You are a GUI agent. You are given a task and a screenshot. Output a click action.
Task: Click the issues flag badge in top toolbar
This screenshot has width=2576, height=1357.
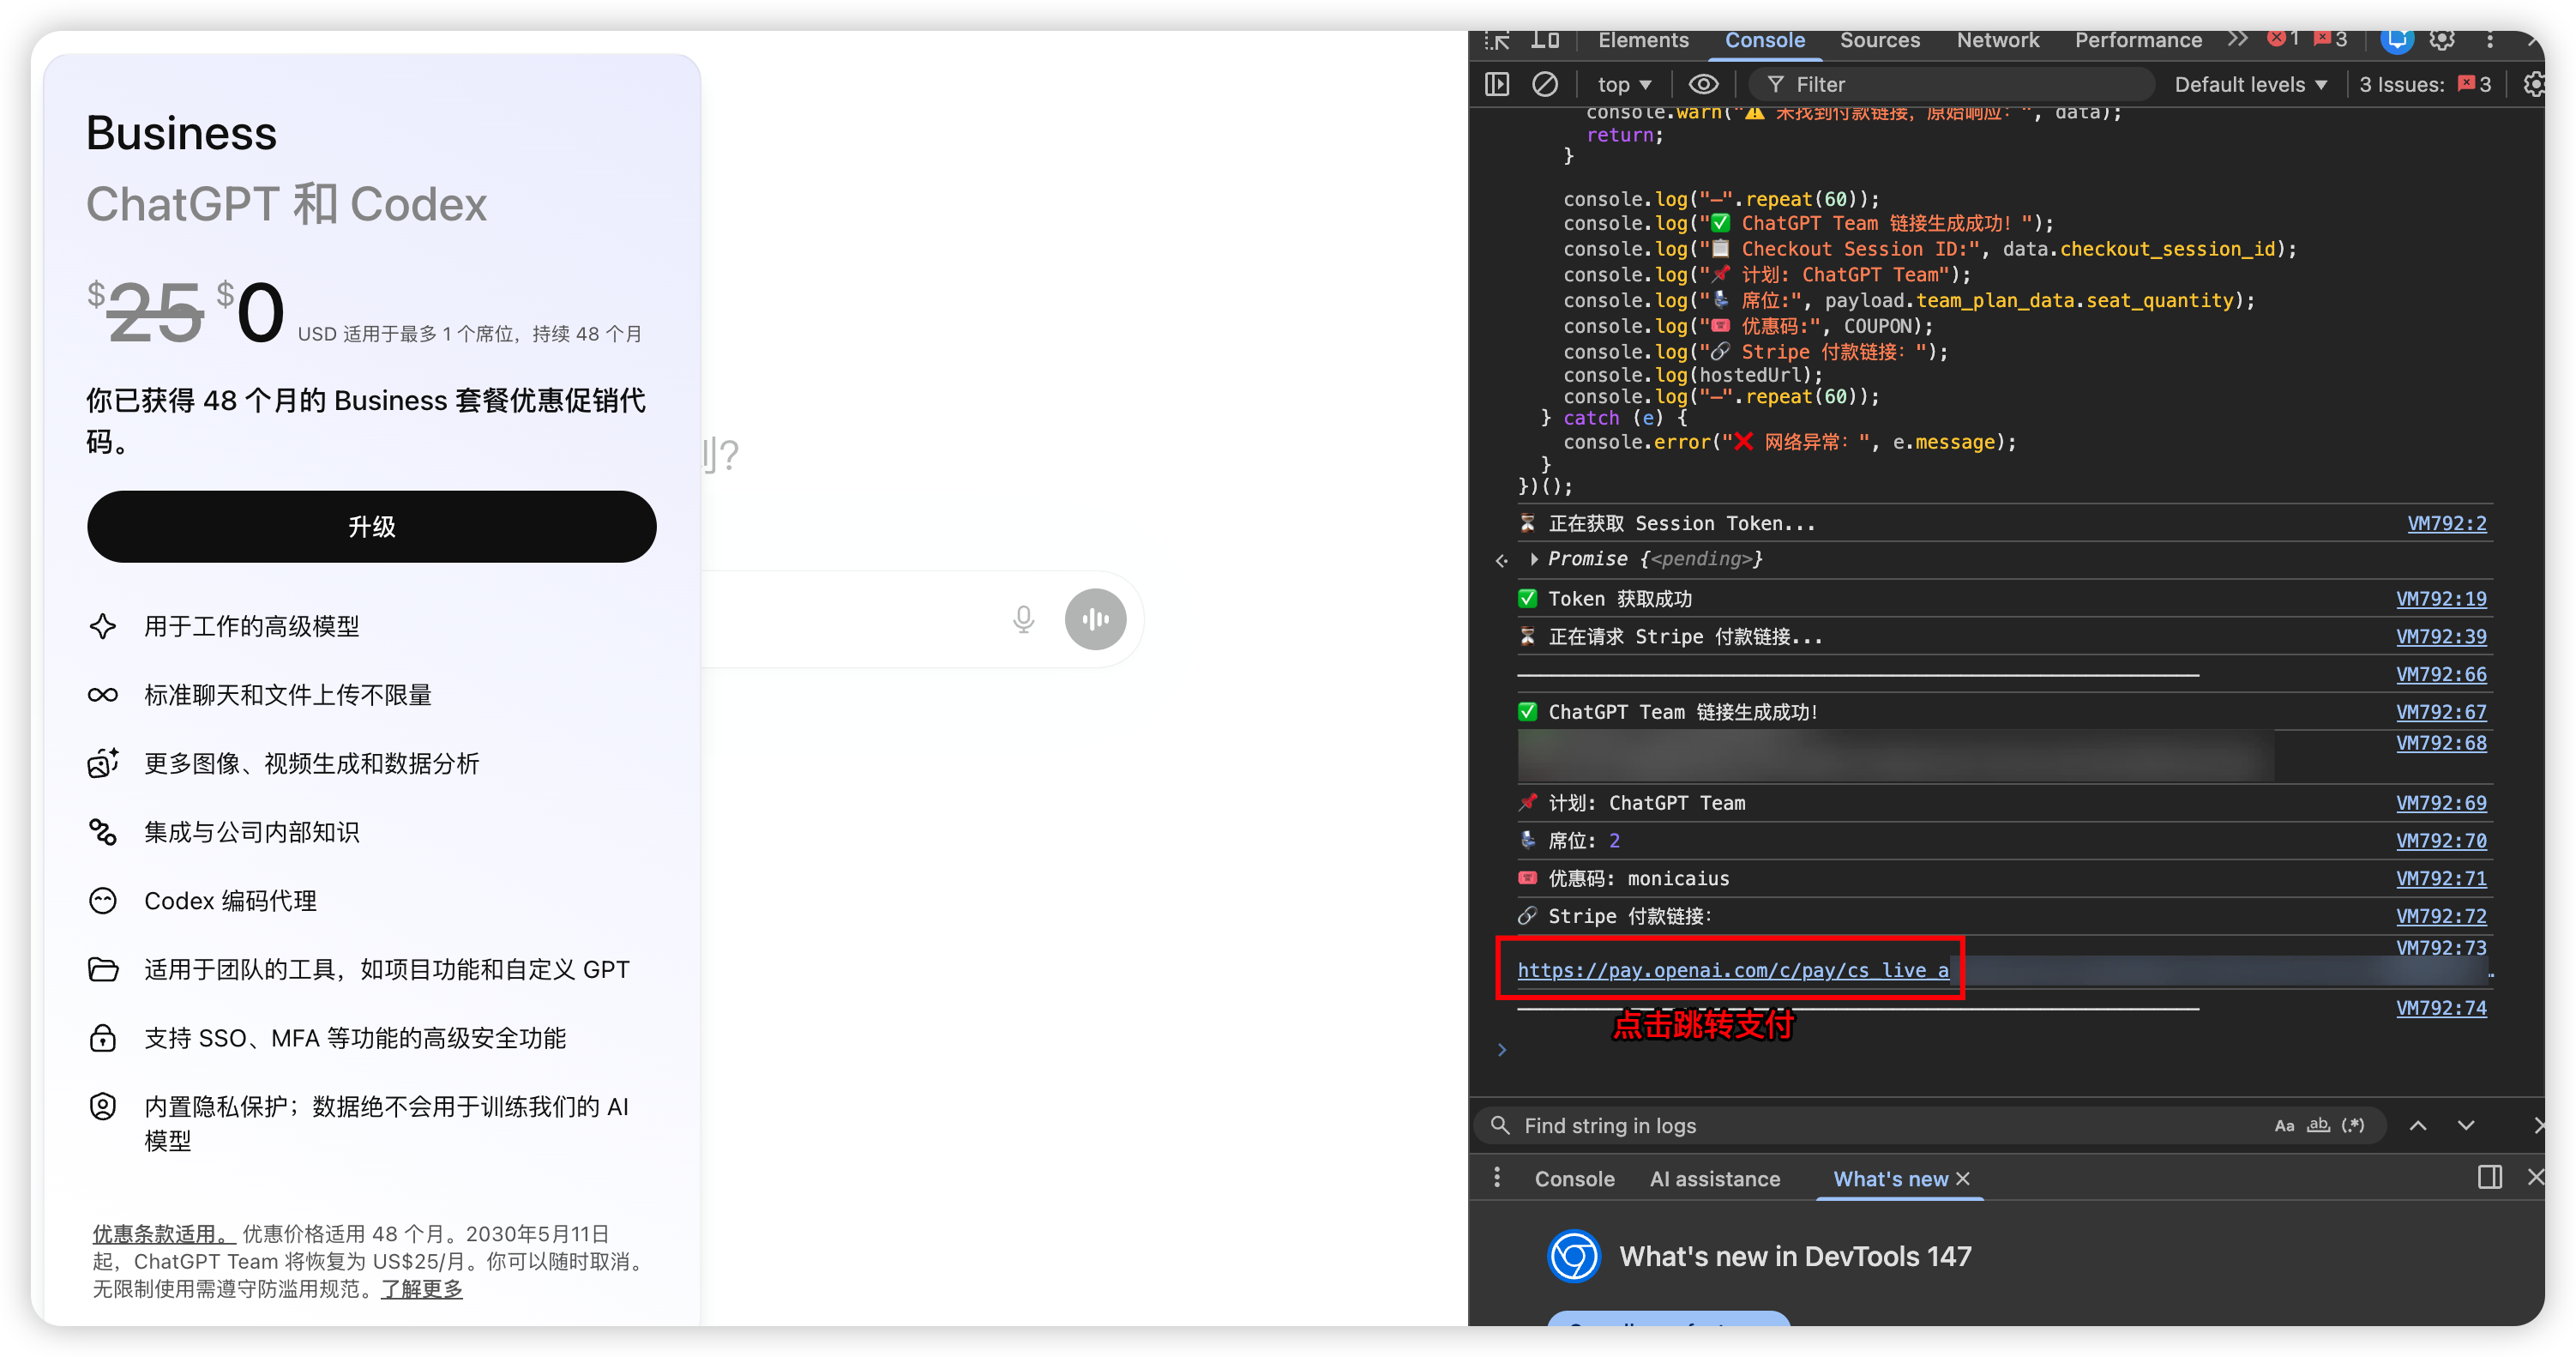(x=2331, y=39)
